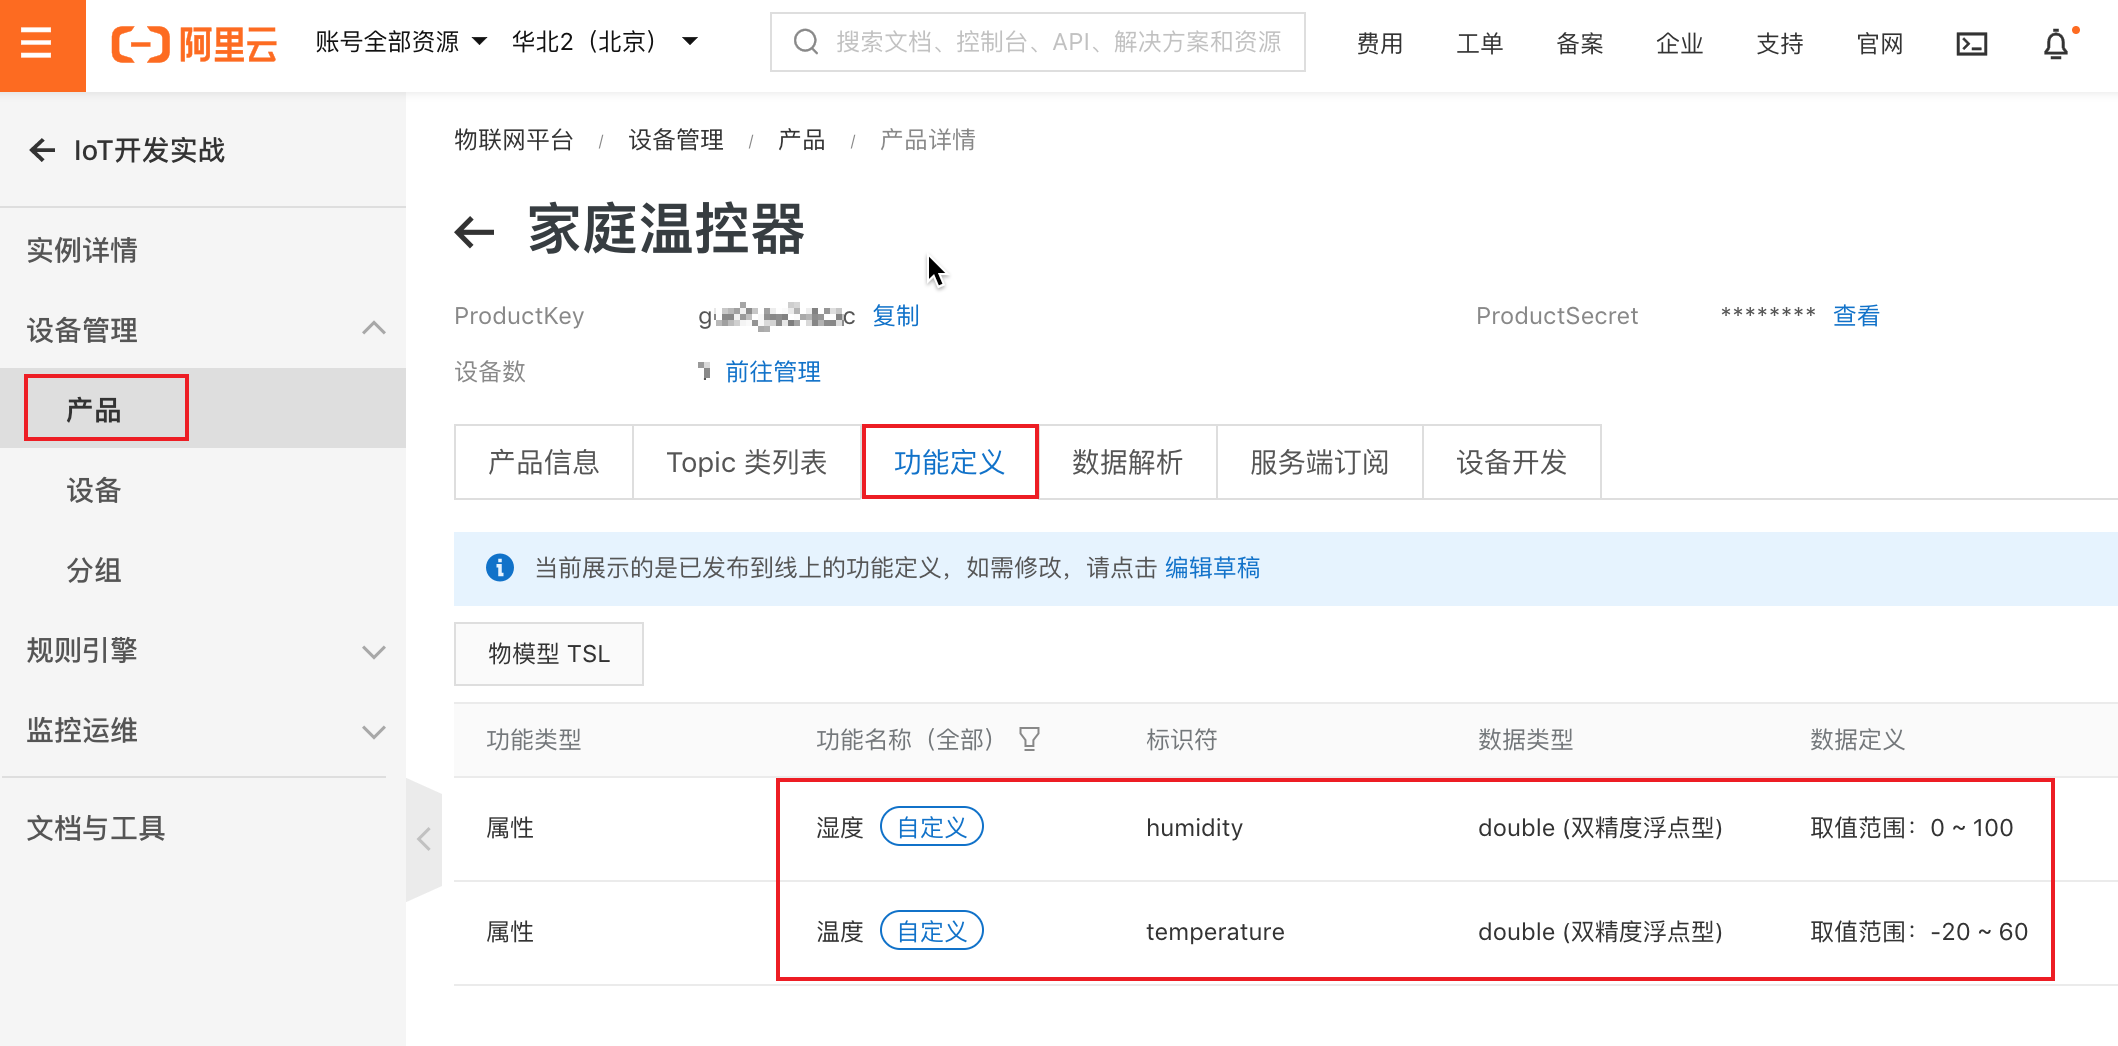The image size is (2118, 1046).
Task: Click 复制 to copy the ProductKey
Action: click(x=895, y=316)
